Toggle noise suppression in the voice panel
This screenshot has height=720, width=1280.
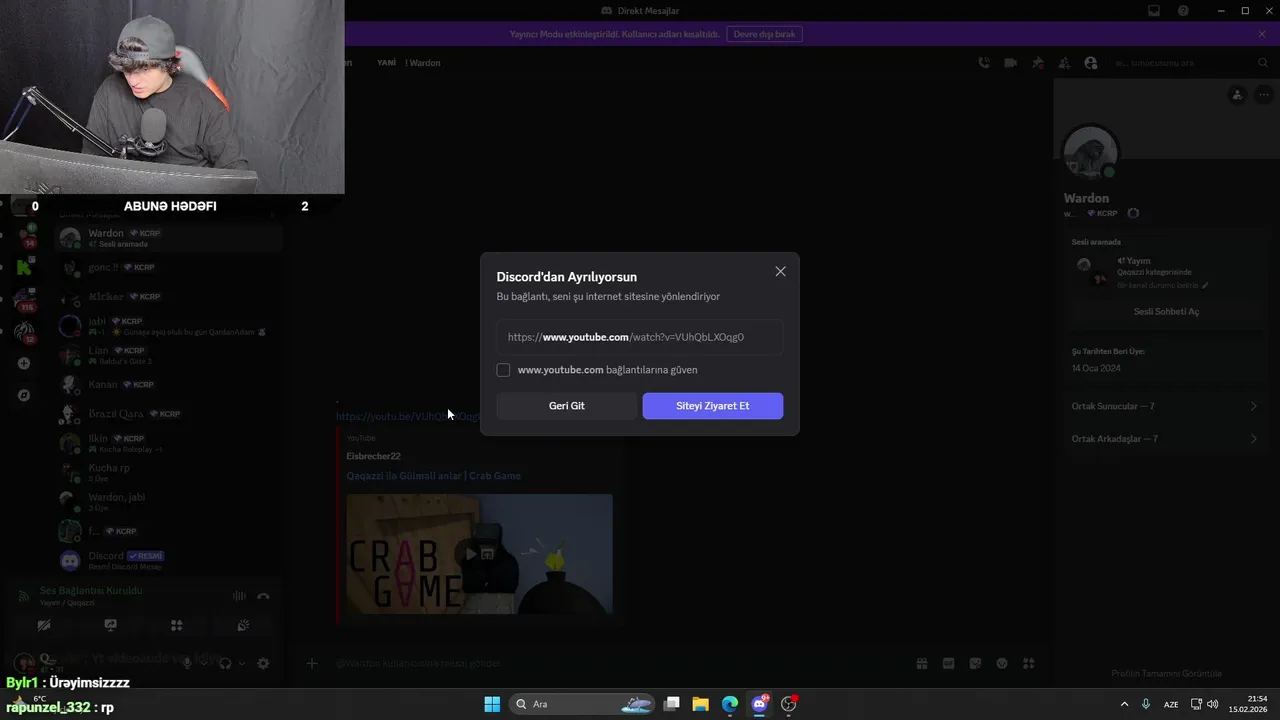point(239,596)
